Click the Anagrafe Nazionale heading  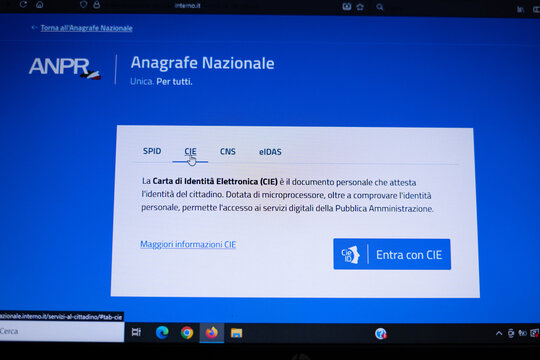coord(202,63)
